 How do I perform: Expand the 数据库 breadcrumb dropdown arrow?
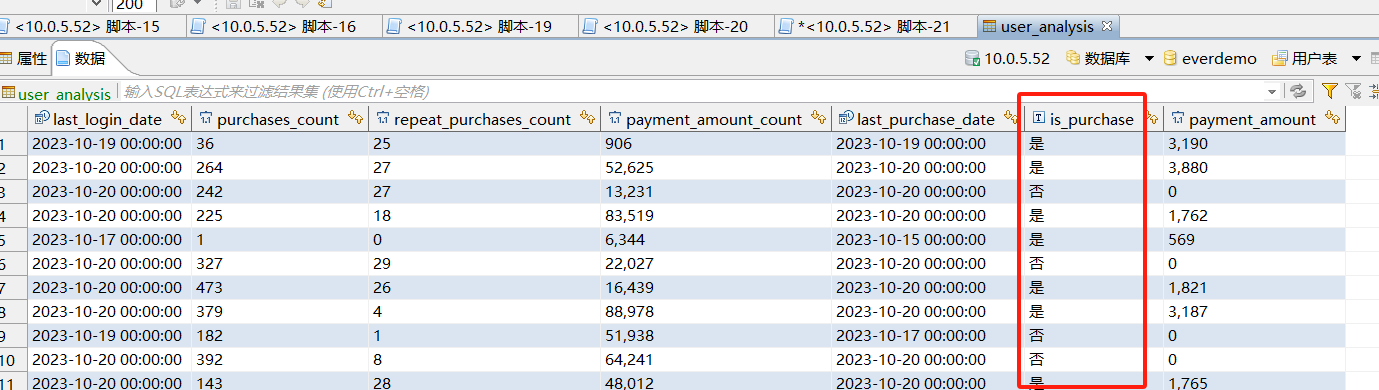[1149, 58]
